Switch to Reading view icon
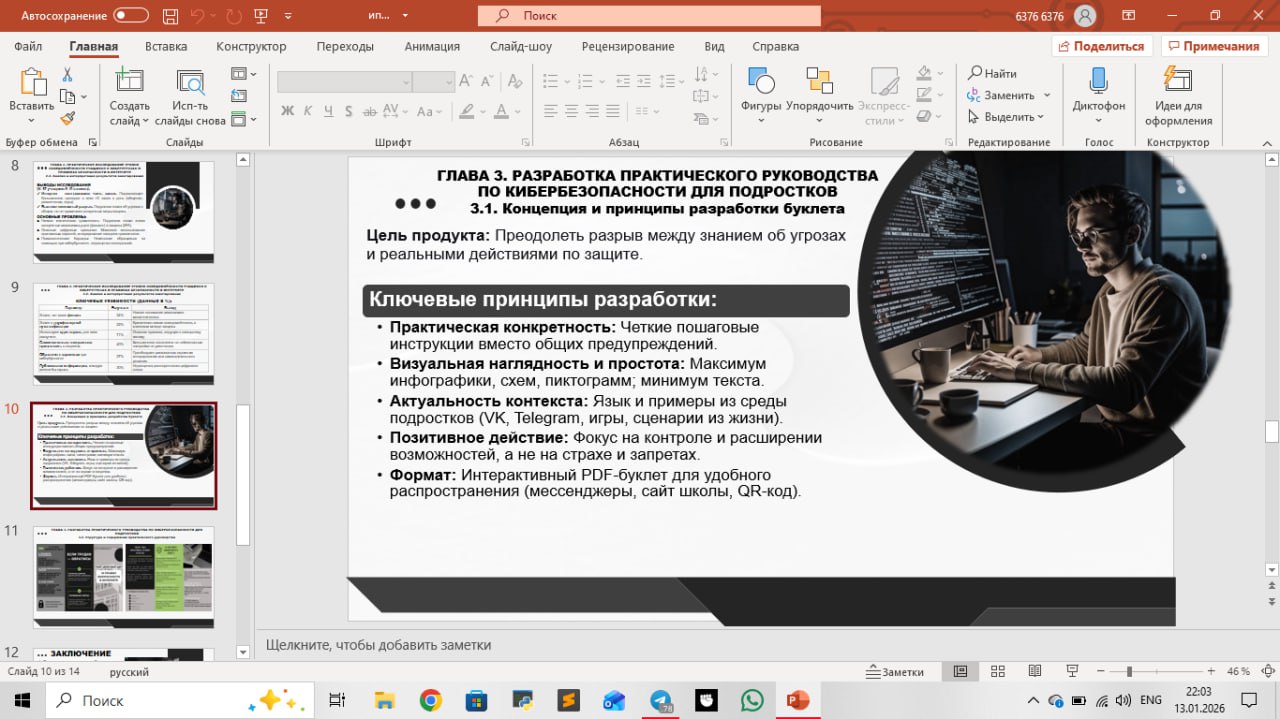The width and height of the screenshot is (1280, 719). [x=1034, y=671]
